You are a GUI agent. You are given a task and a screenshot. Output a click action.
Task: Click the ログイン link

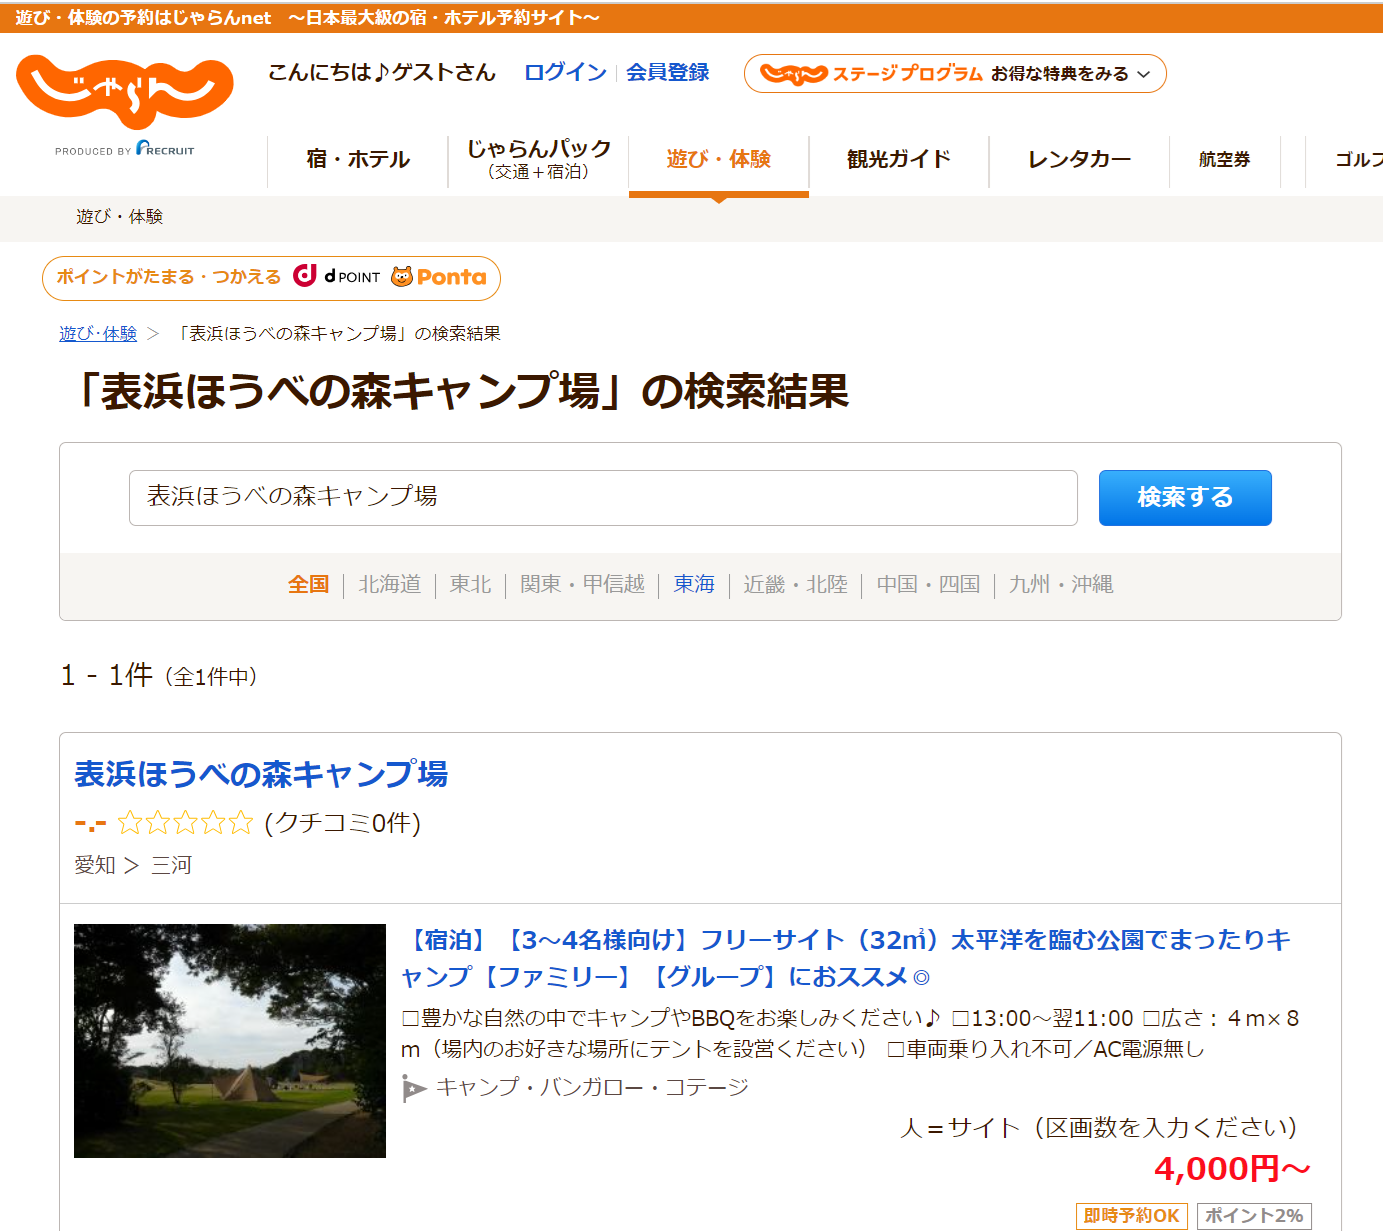pos(565,72)
